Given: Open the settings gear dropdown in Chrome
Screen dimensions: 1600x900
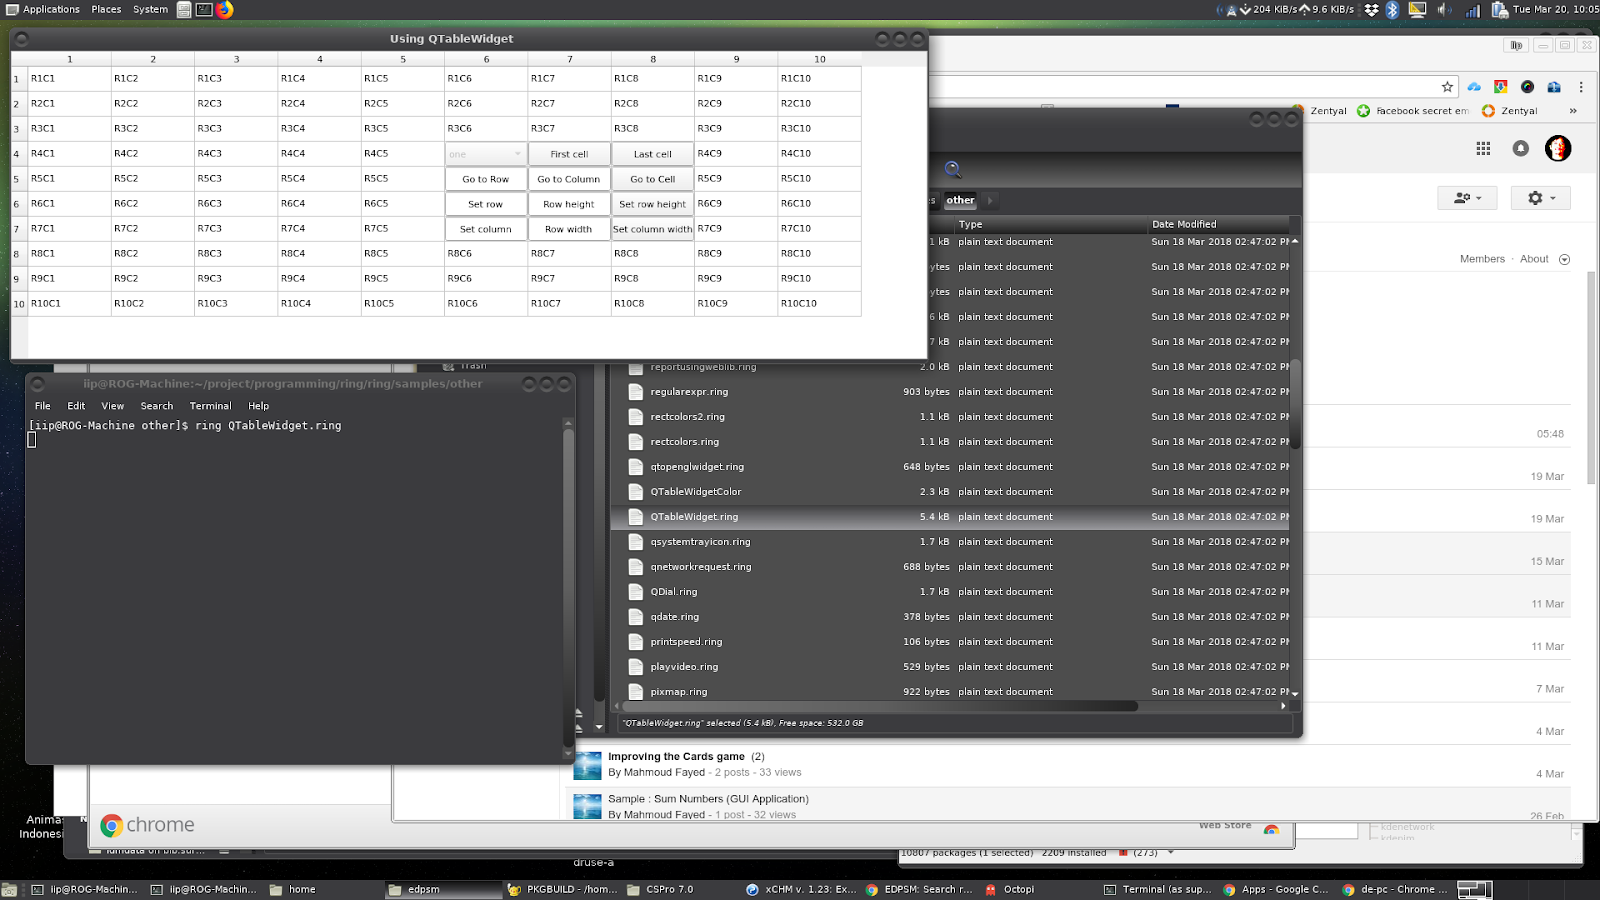Looking at the screenshot, I should coord(1540,197).
